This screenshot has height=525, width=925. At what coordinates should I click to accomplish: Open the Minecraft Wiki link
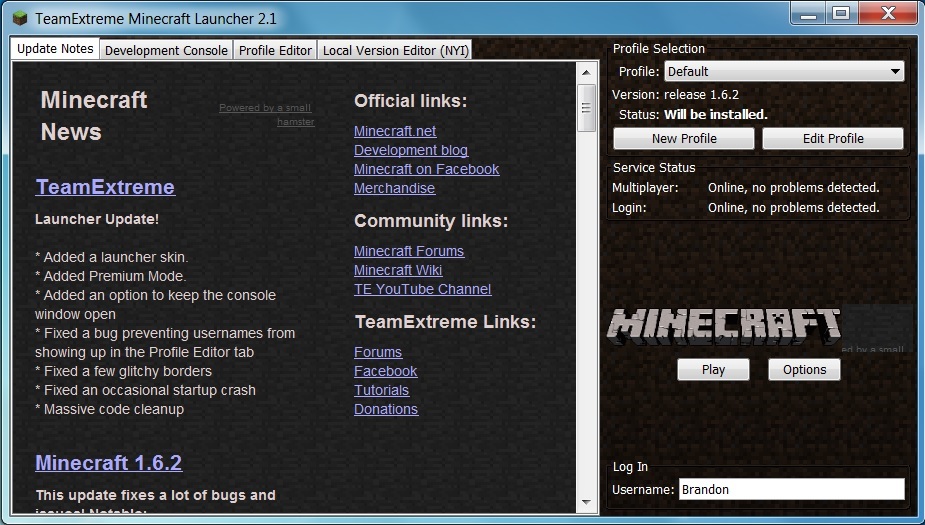click(398, 270)
